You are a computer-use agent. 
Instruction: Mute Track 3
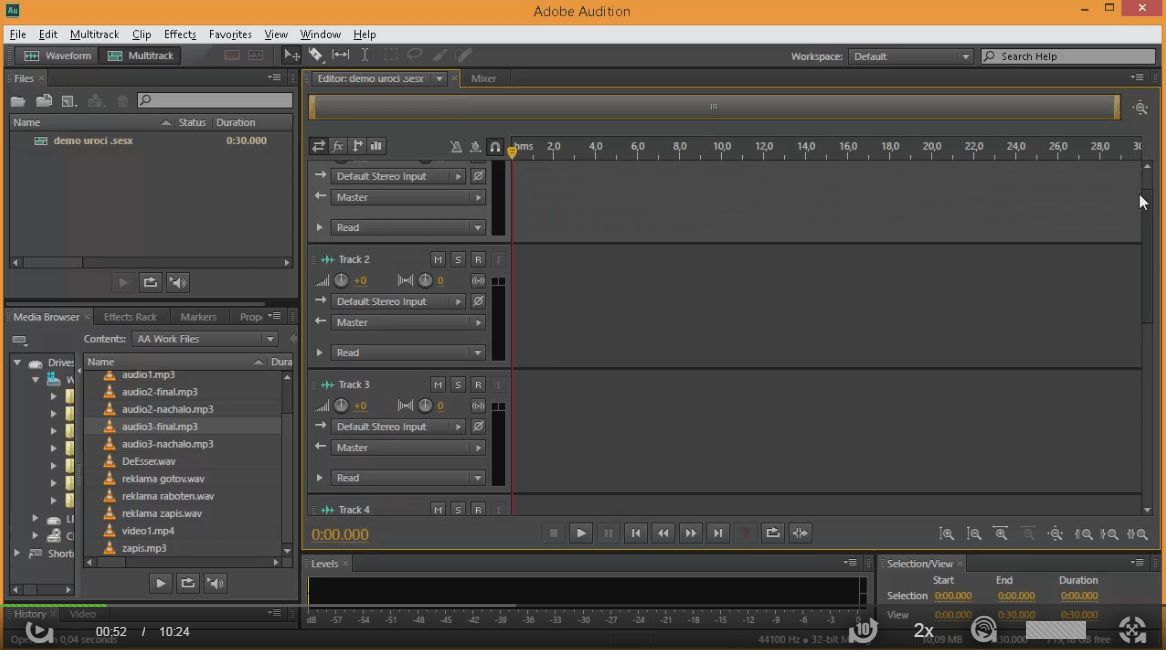[x=438, y=384]
